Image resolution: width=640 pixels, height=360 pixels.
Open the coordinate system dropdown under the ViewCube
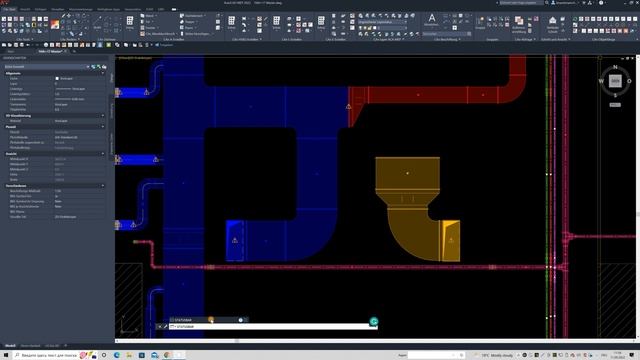615,105
